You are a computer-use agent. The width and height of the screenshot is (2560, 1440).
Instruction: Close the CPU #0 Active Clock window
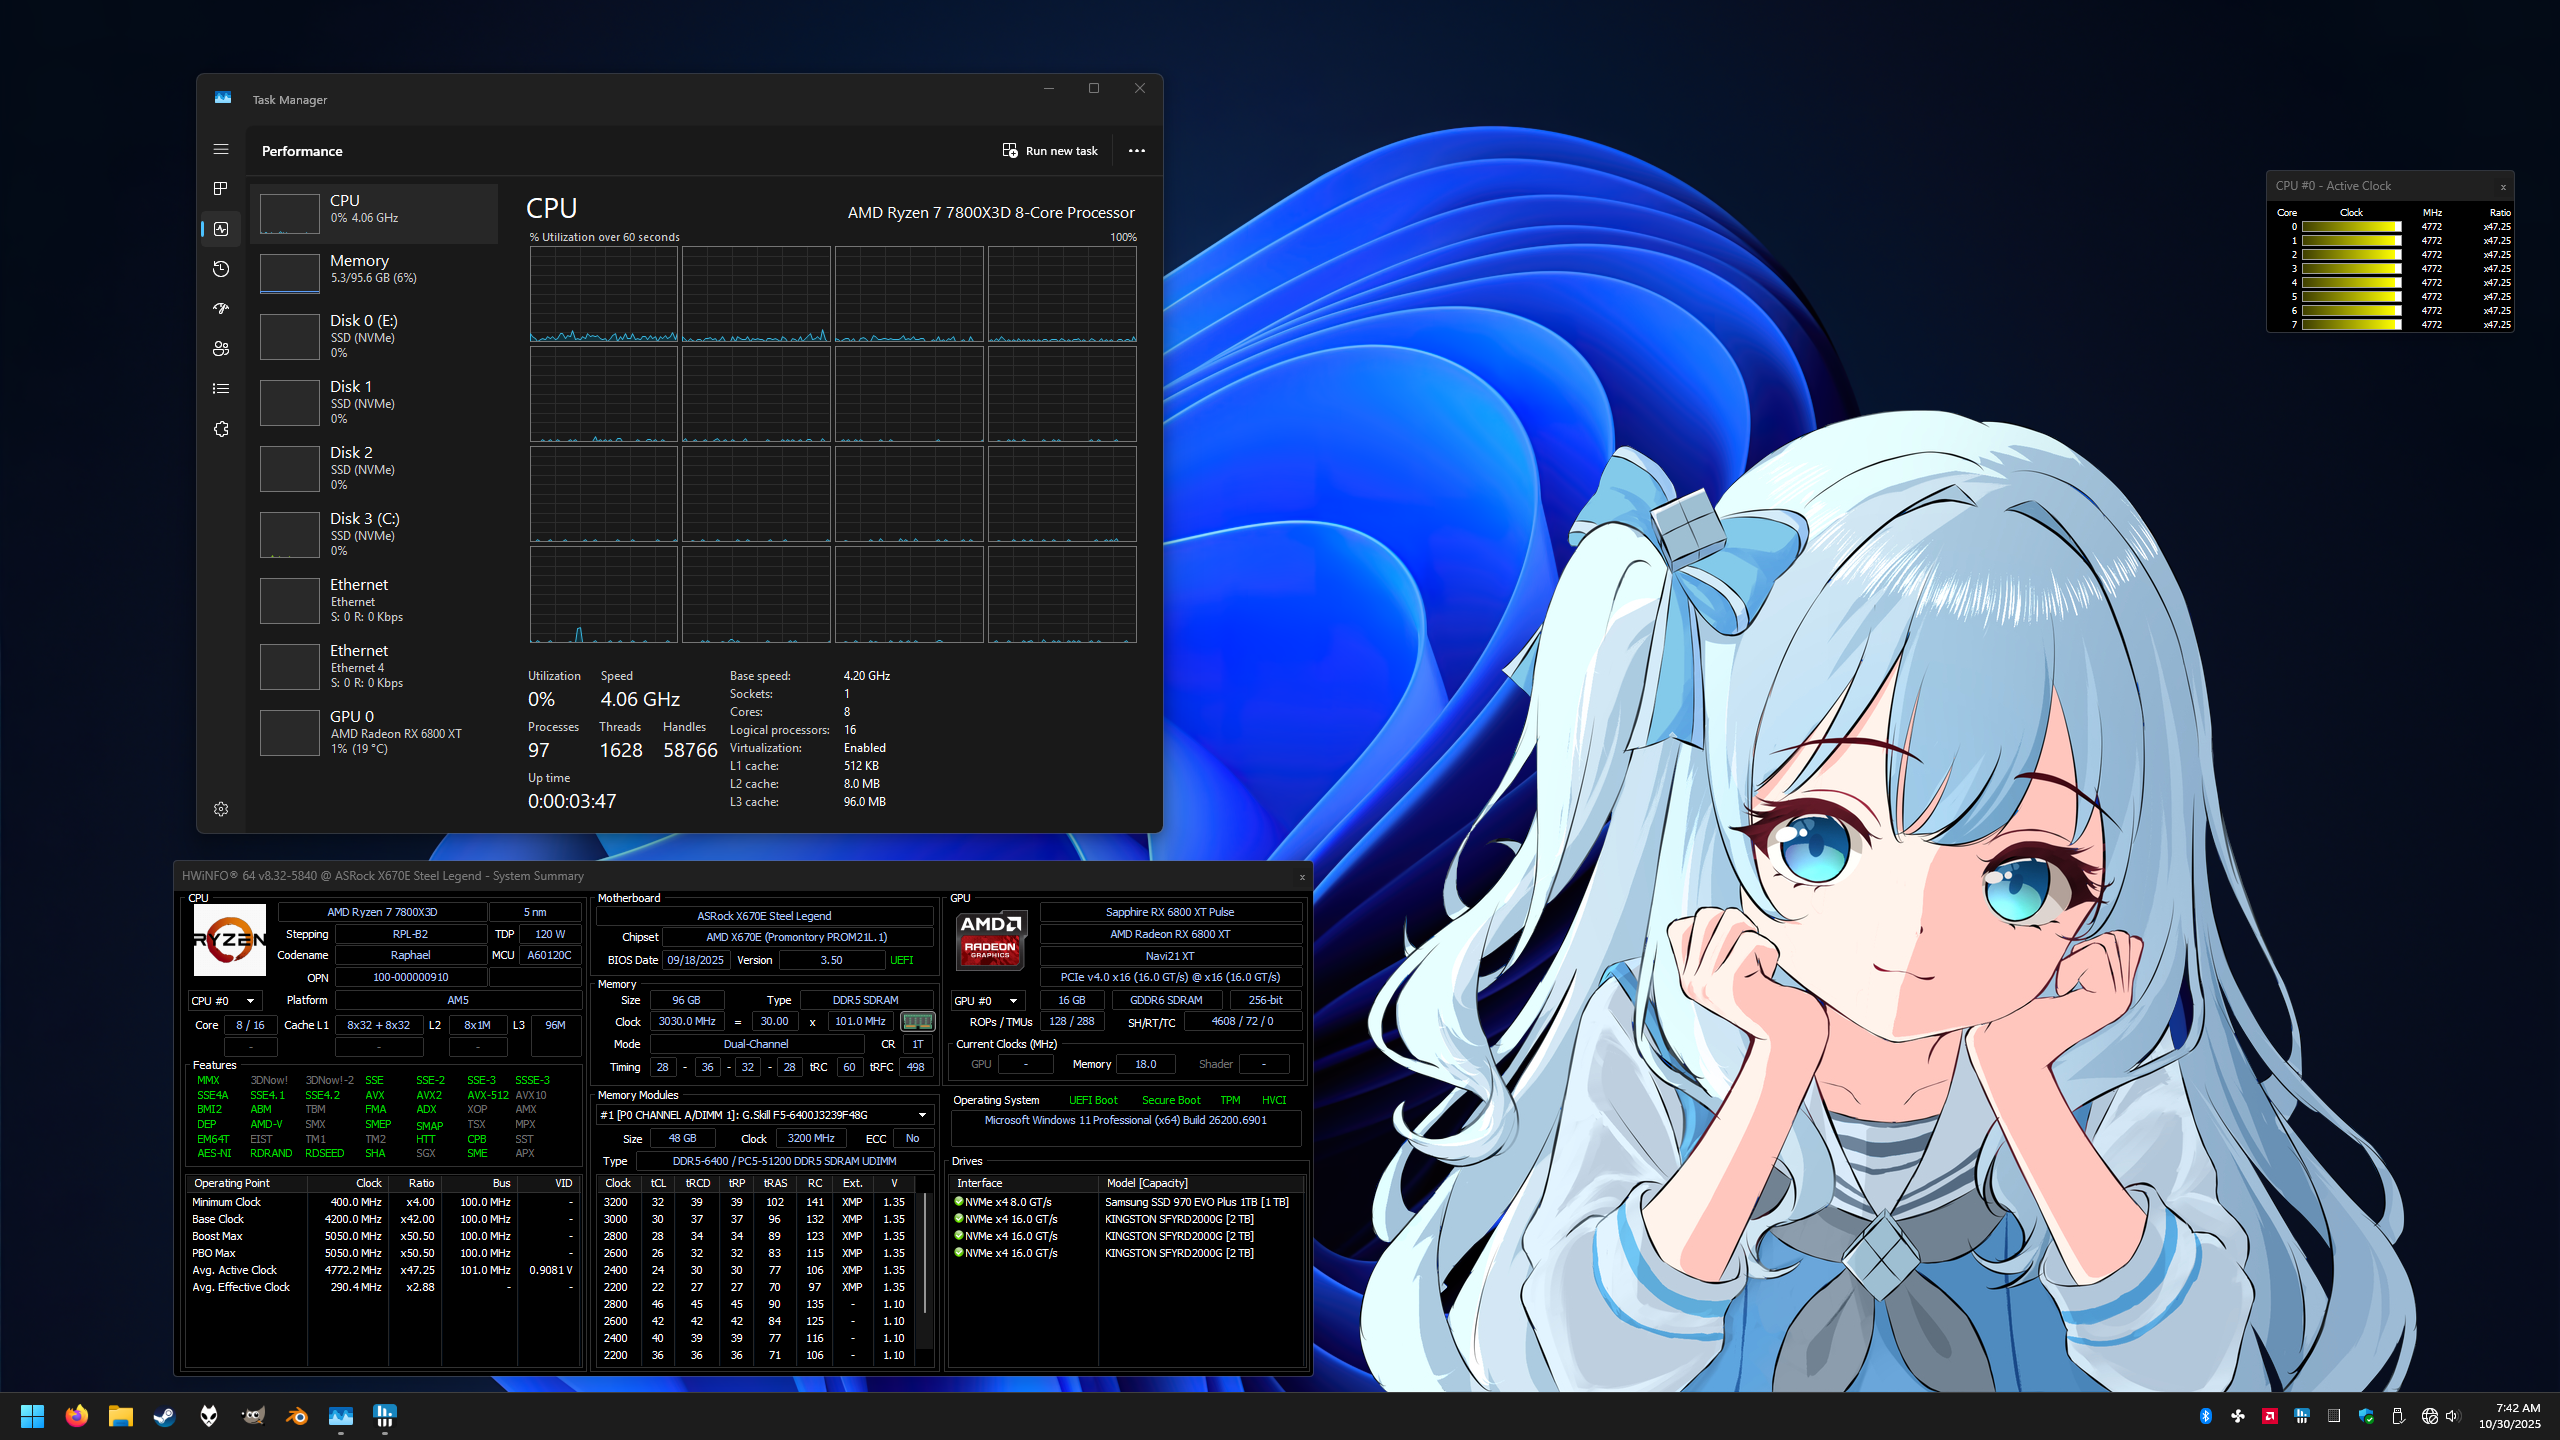coord(2503,187)
